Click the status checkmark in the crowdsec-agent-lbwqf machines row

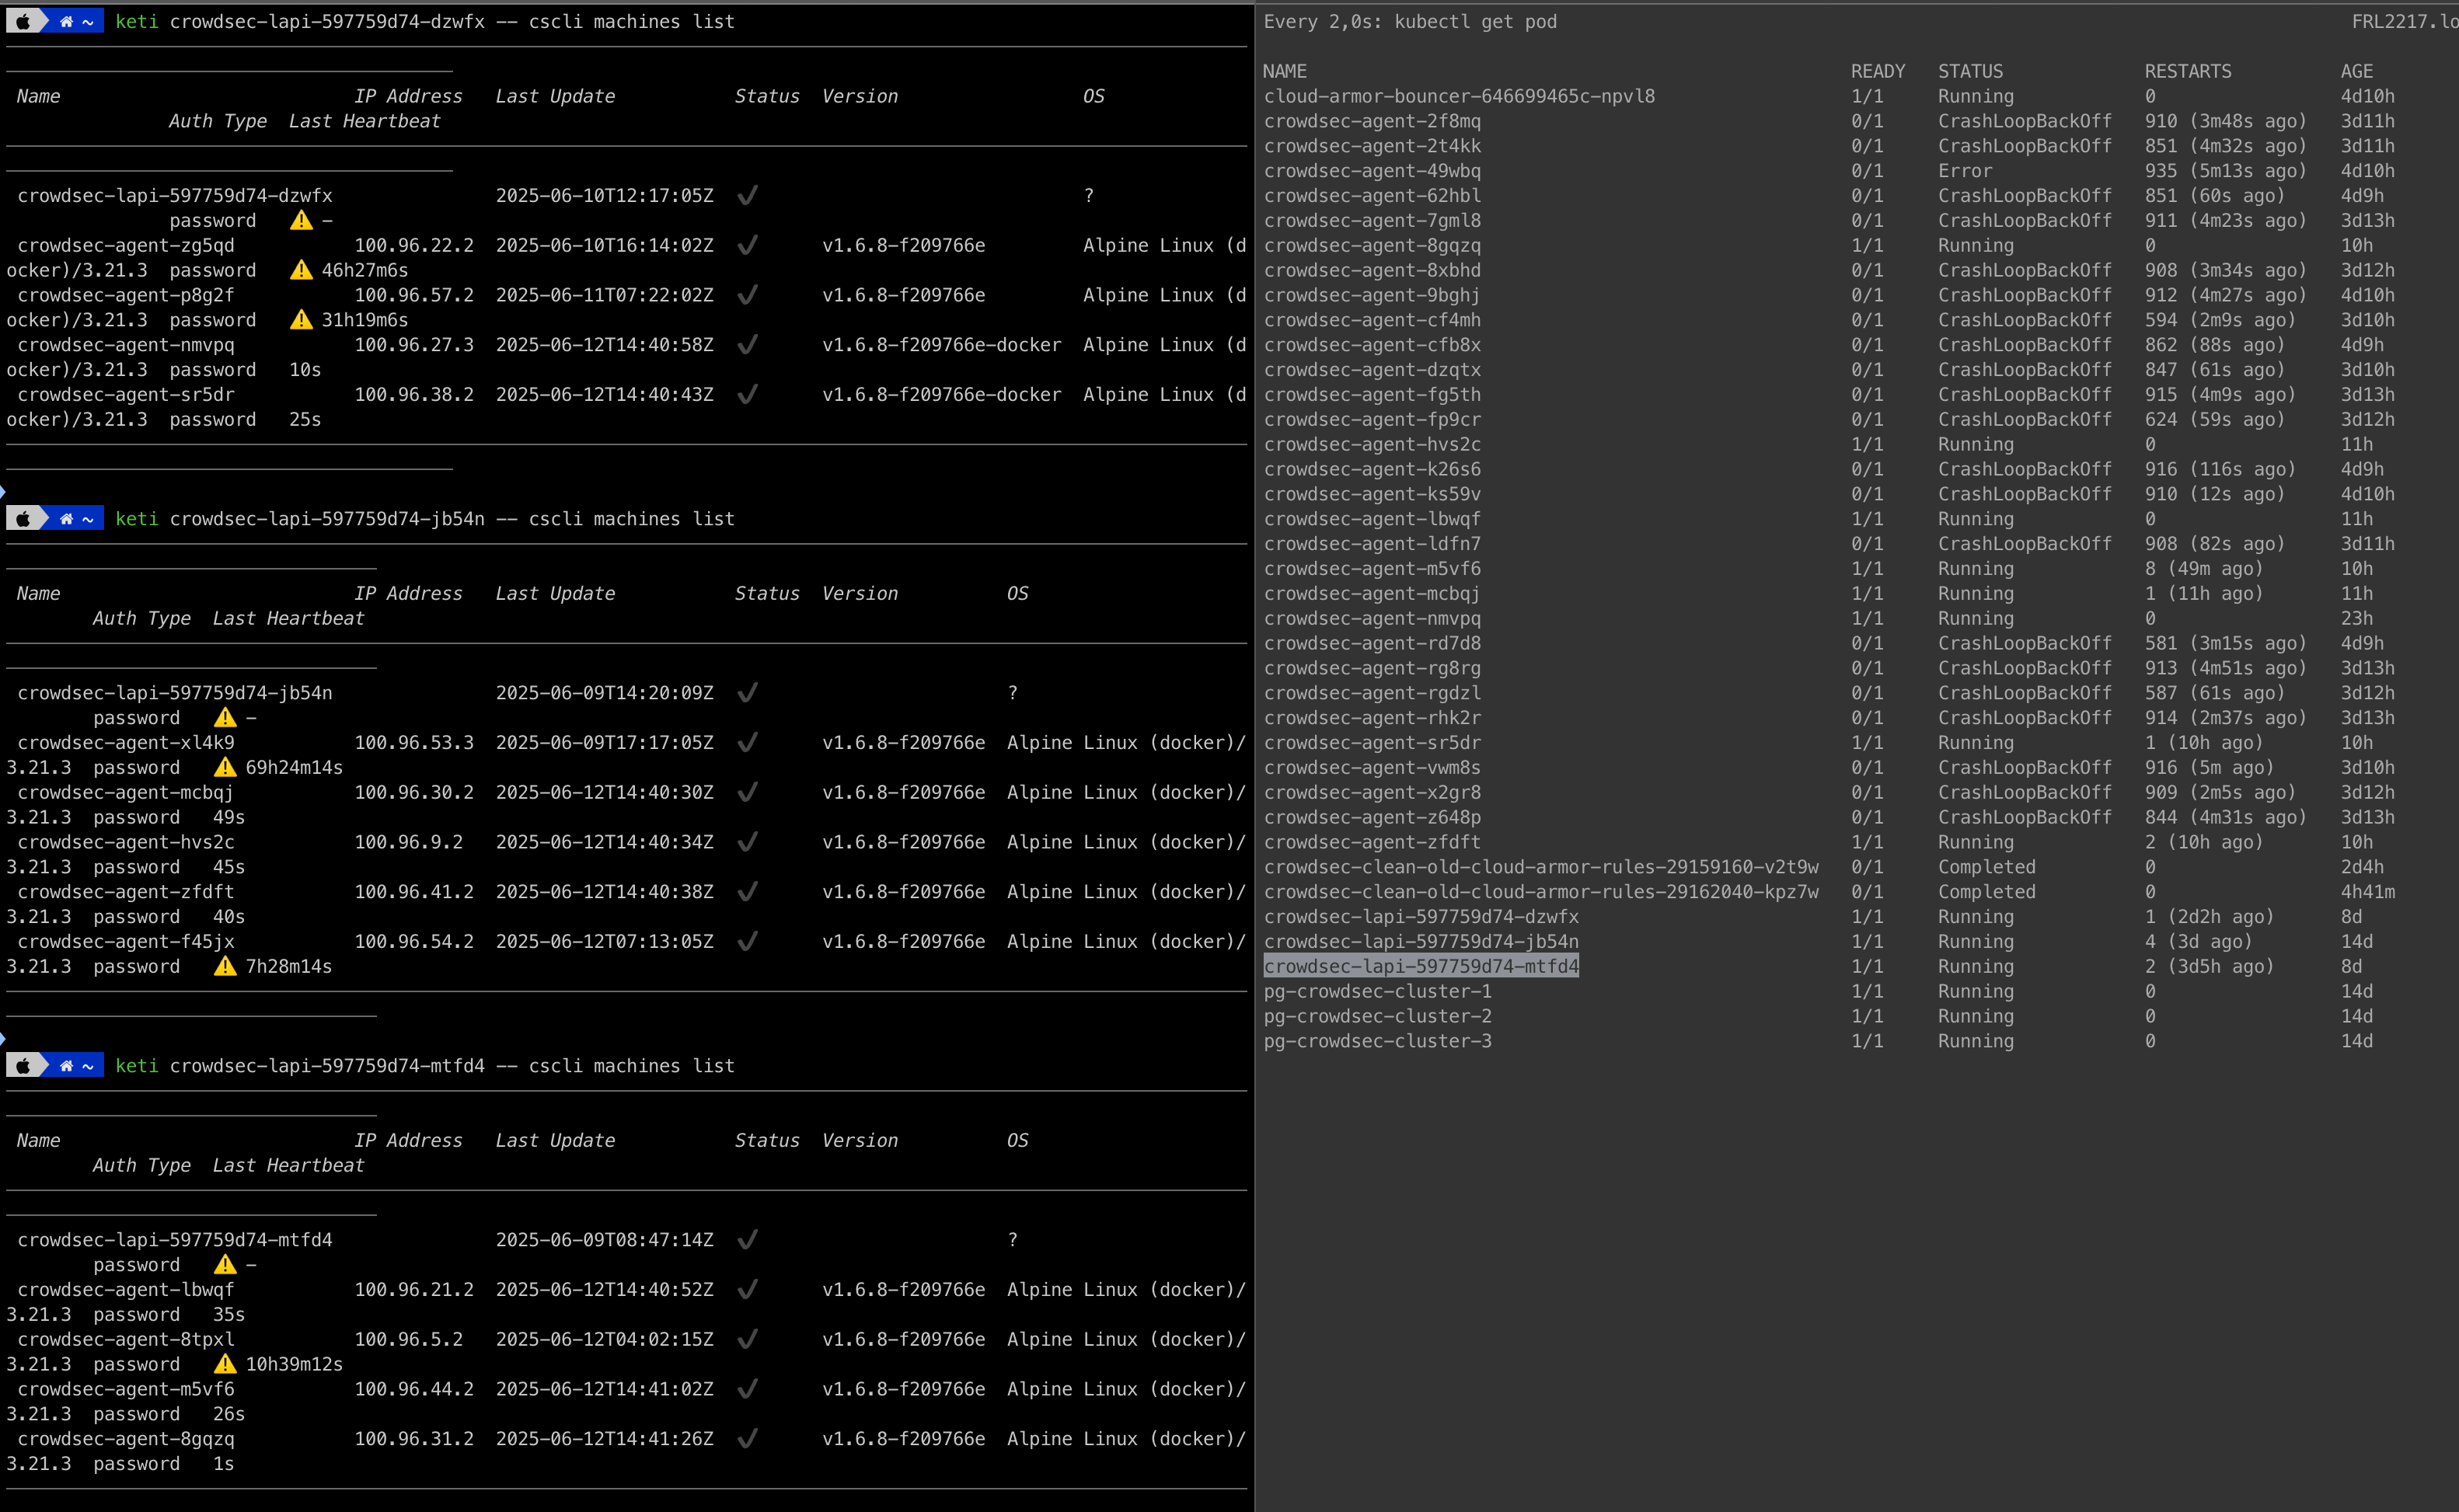(747, 1289)
